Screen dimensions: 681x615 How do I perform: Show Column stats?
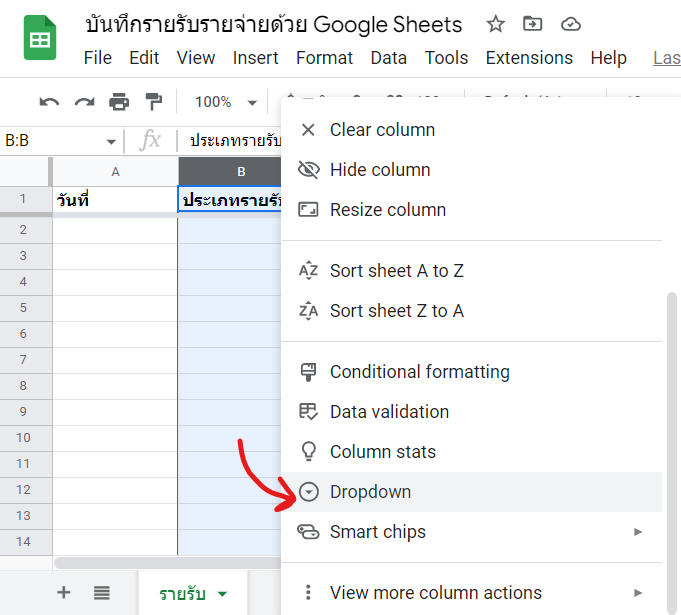472,452
